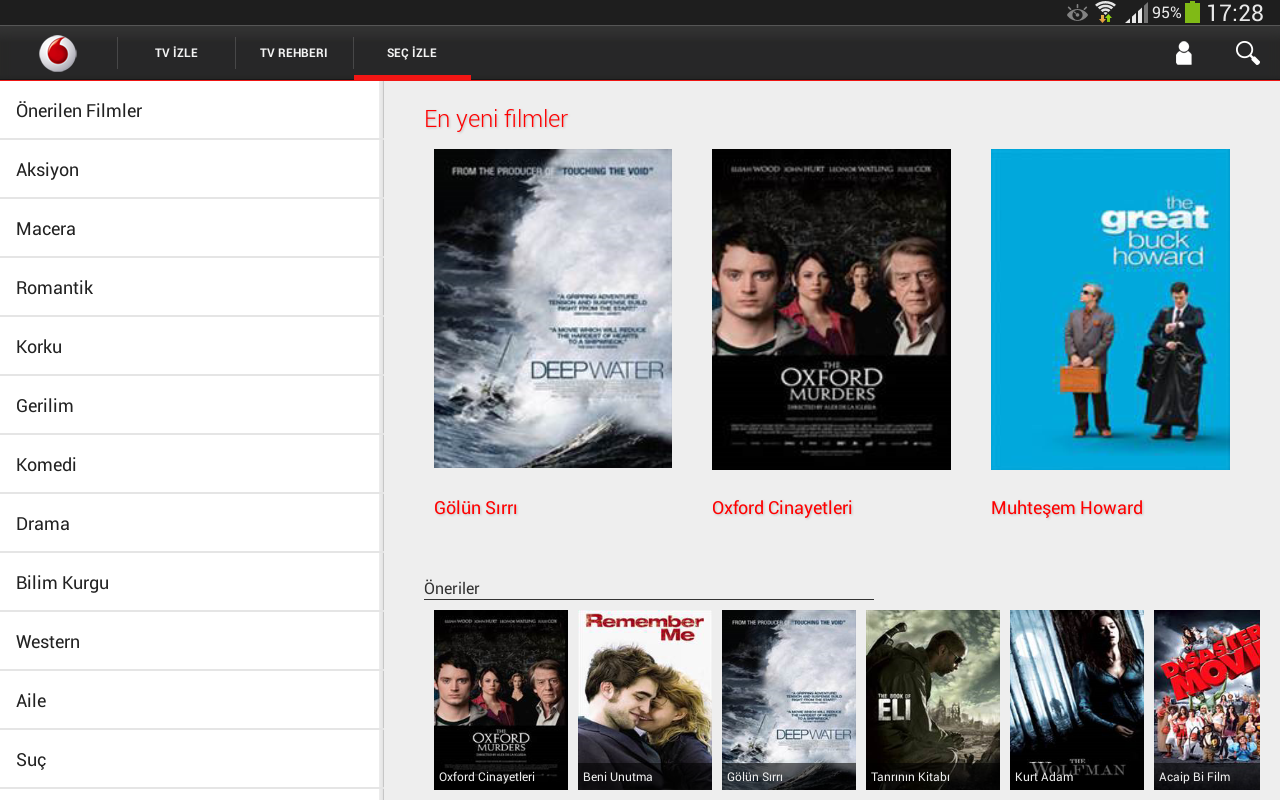Screen dimensions: 1280x800
Task: Select Önerilen Filmler category
Action: 191,111
